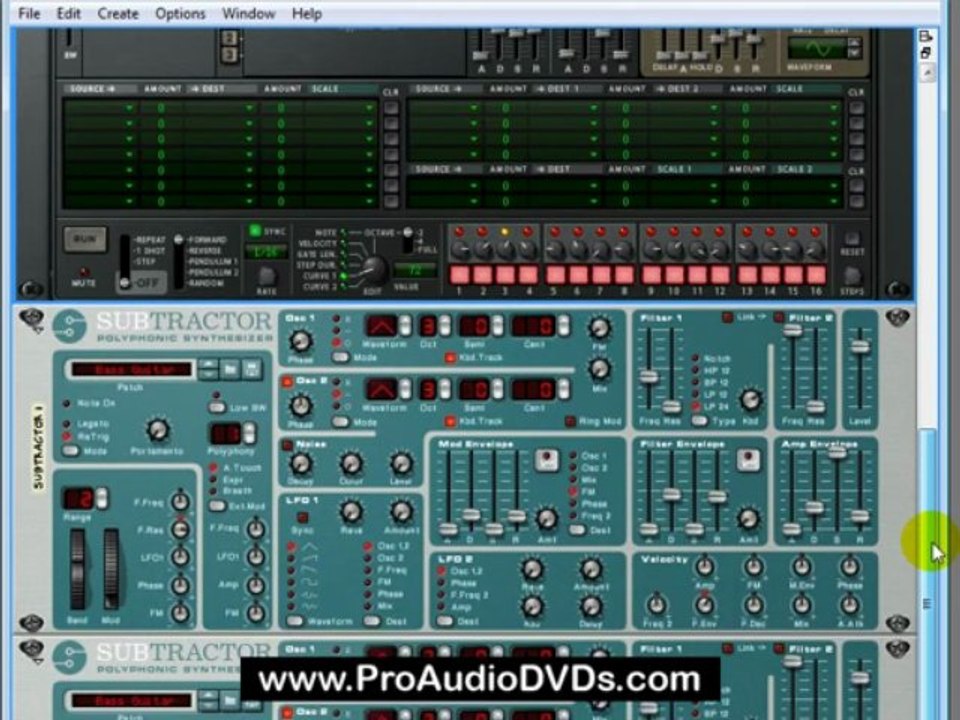Click the Noise Color knob
The width and height of the screenshot is (960, 720).
[351, 464]
